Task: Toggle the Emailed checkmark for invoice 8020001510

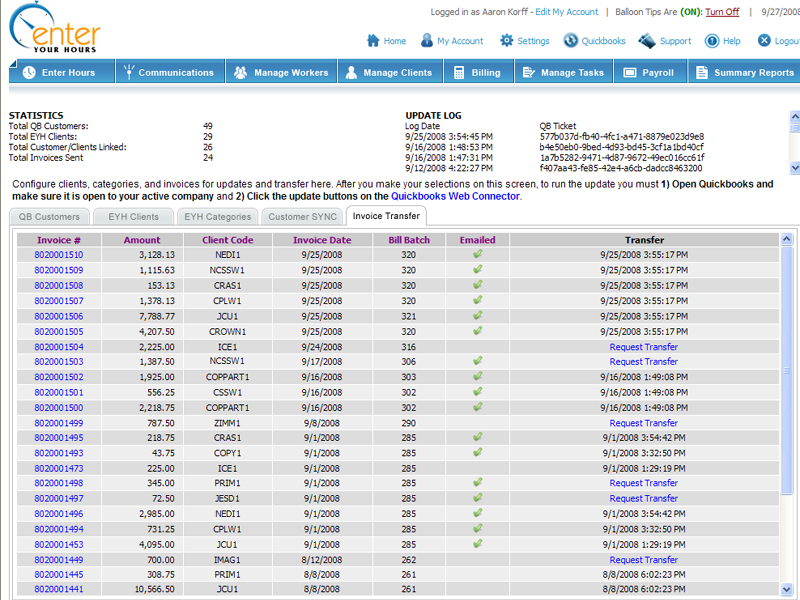Action: 477,253
